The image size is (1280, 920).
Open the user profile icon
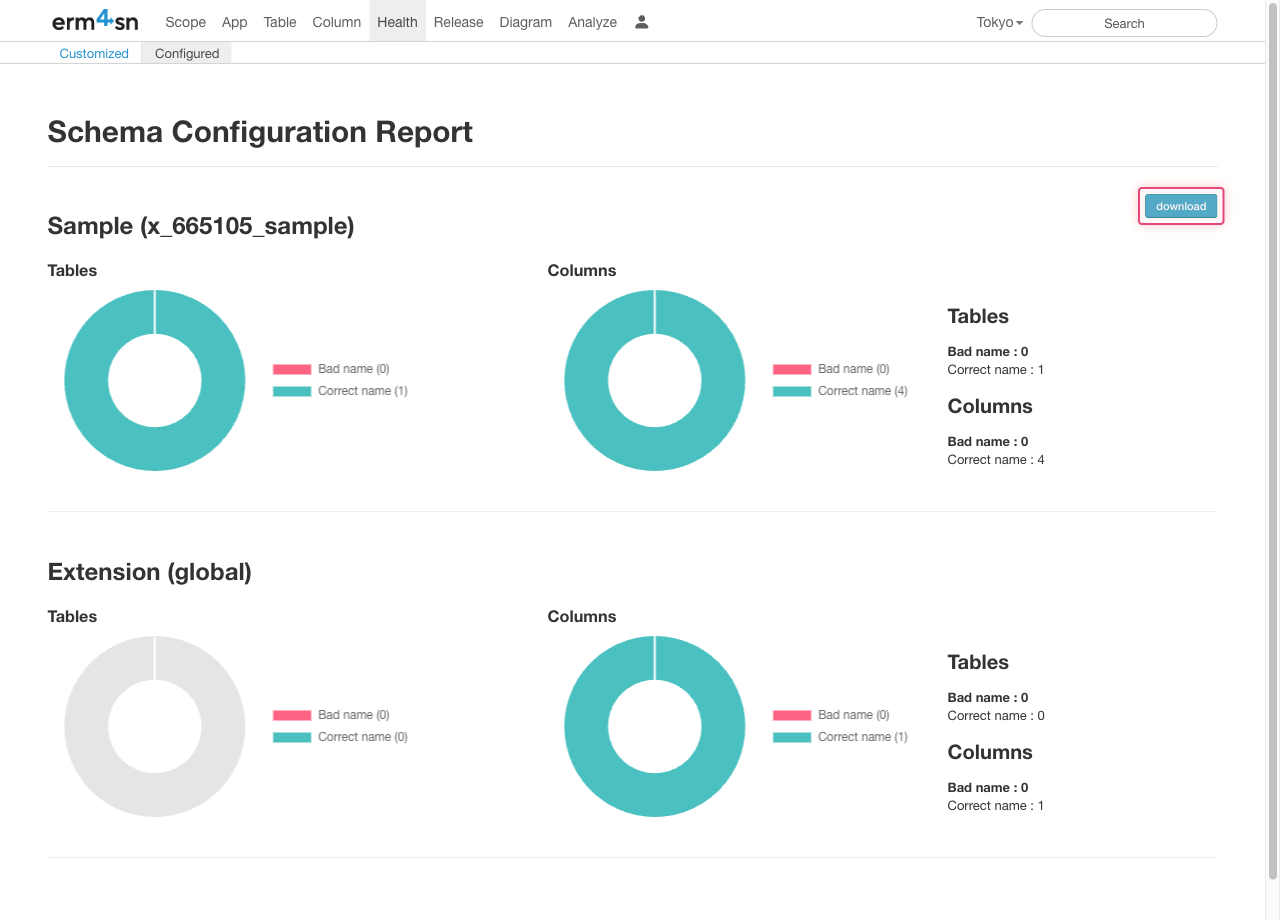642,22
